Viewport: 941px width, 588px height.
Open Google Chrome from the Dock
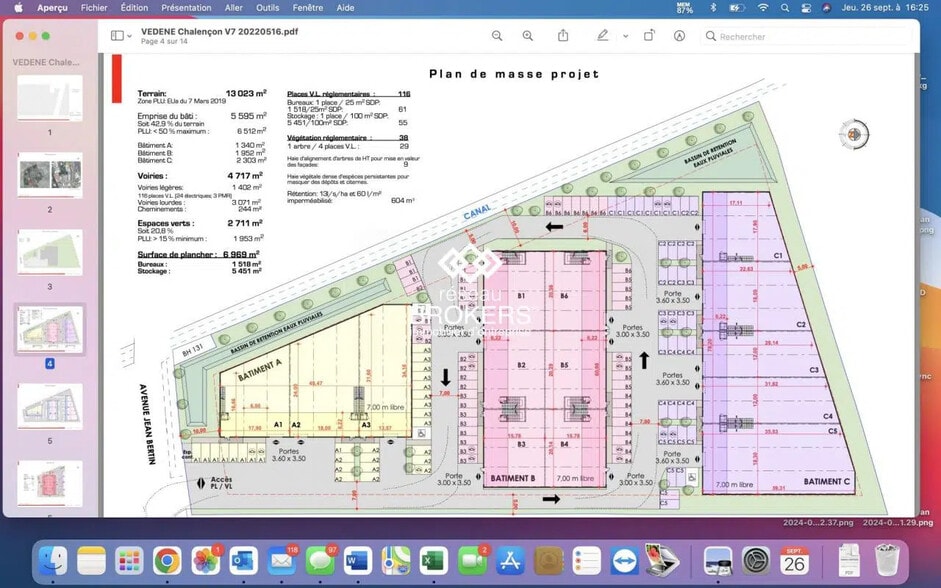pos(167,560)
